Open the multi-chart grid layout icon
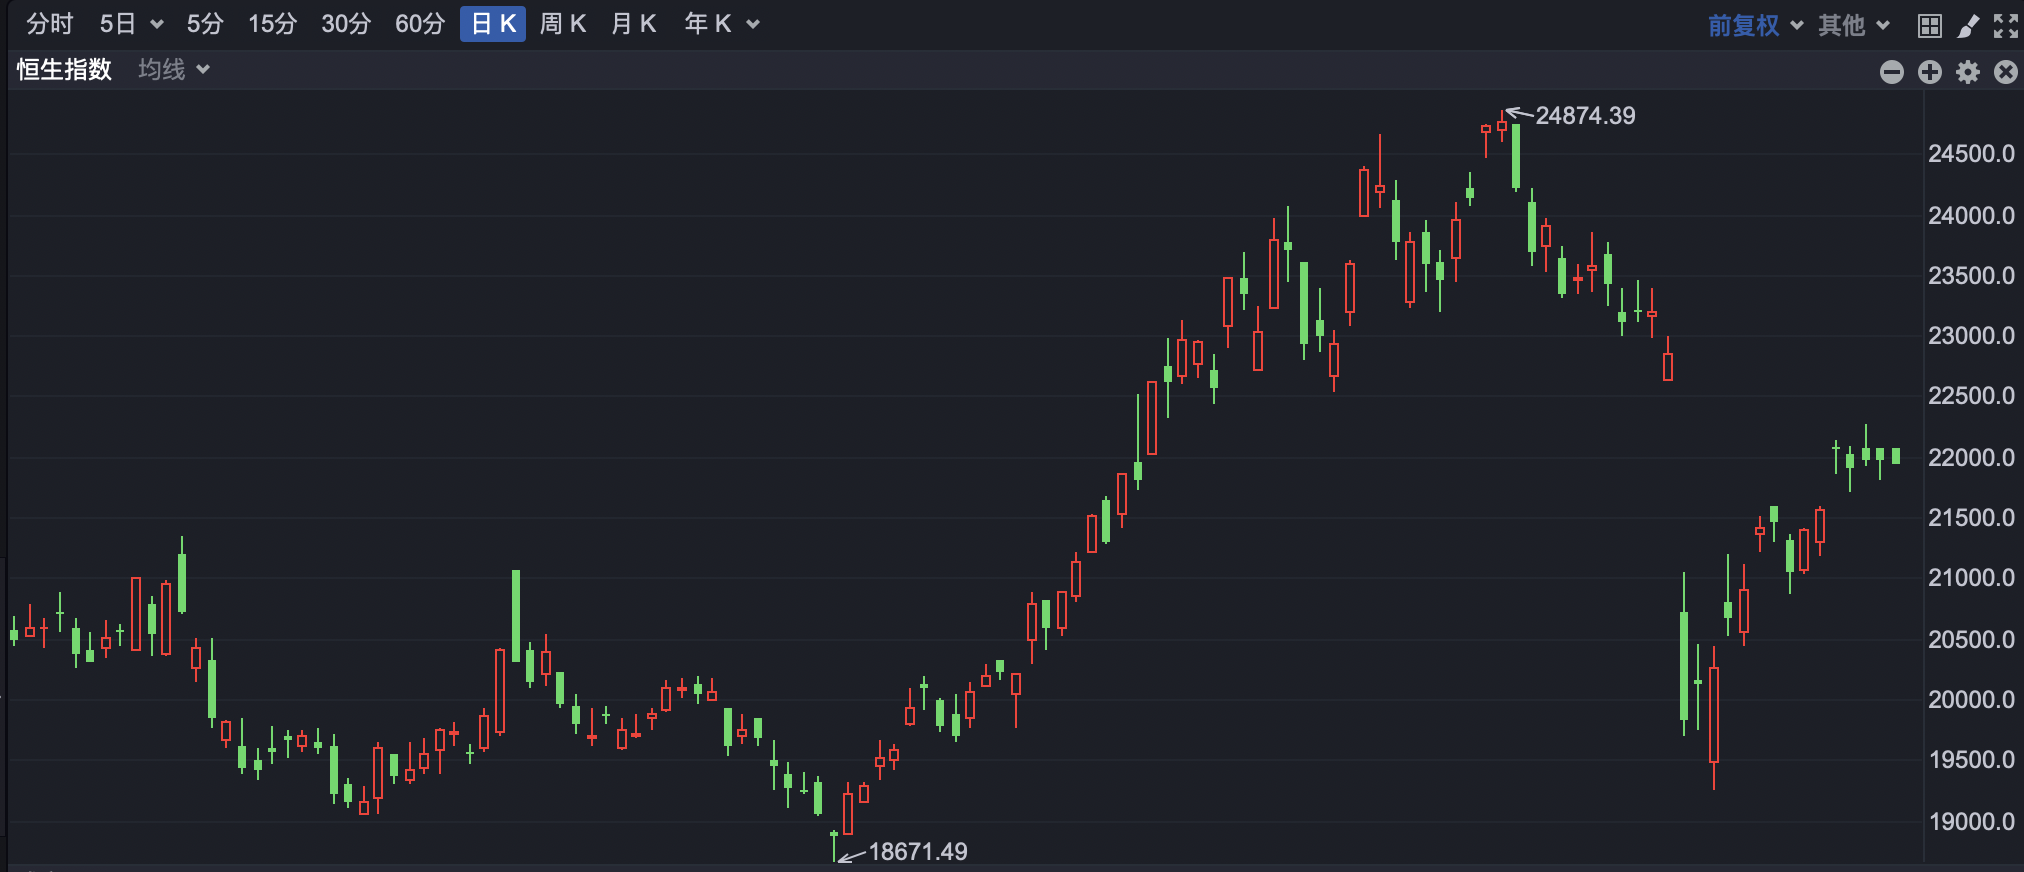Screen dimensions: 2024x872 pos(1930,26)
